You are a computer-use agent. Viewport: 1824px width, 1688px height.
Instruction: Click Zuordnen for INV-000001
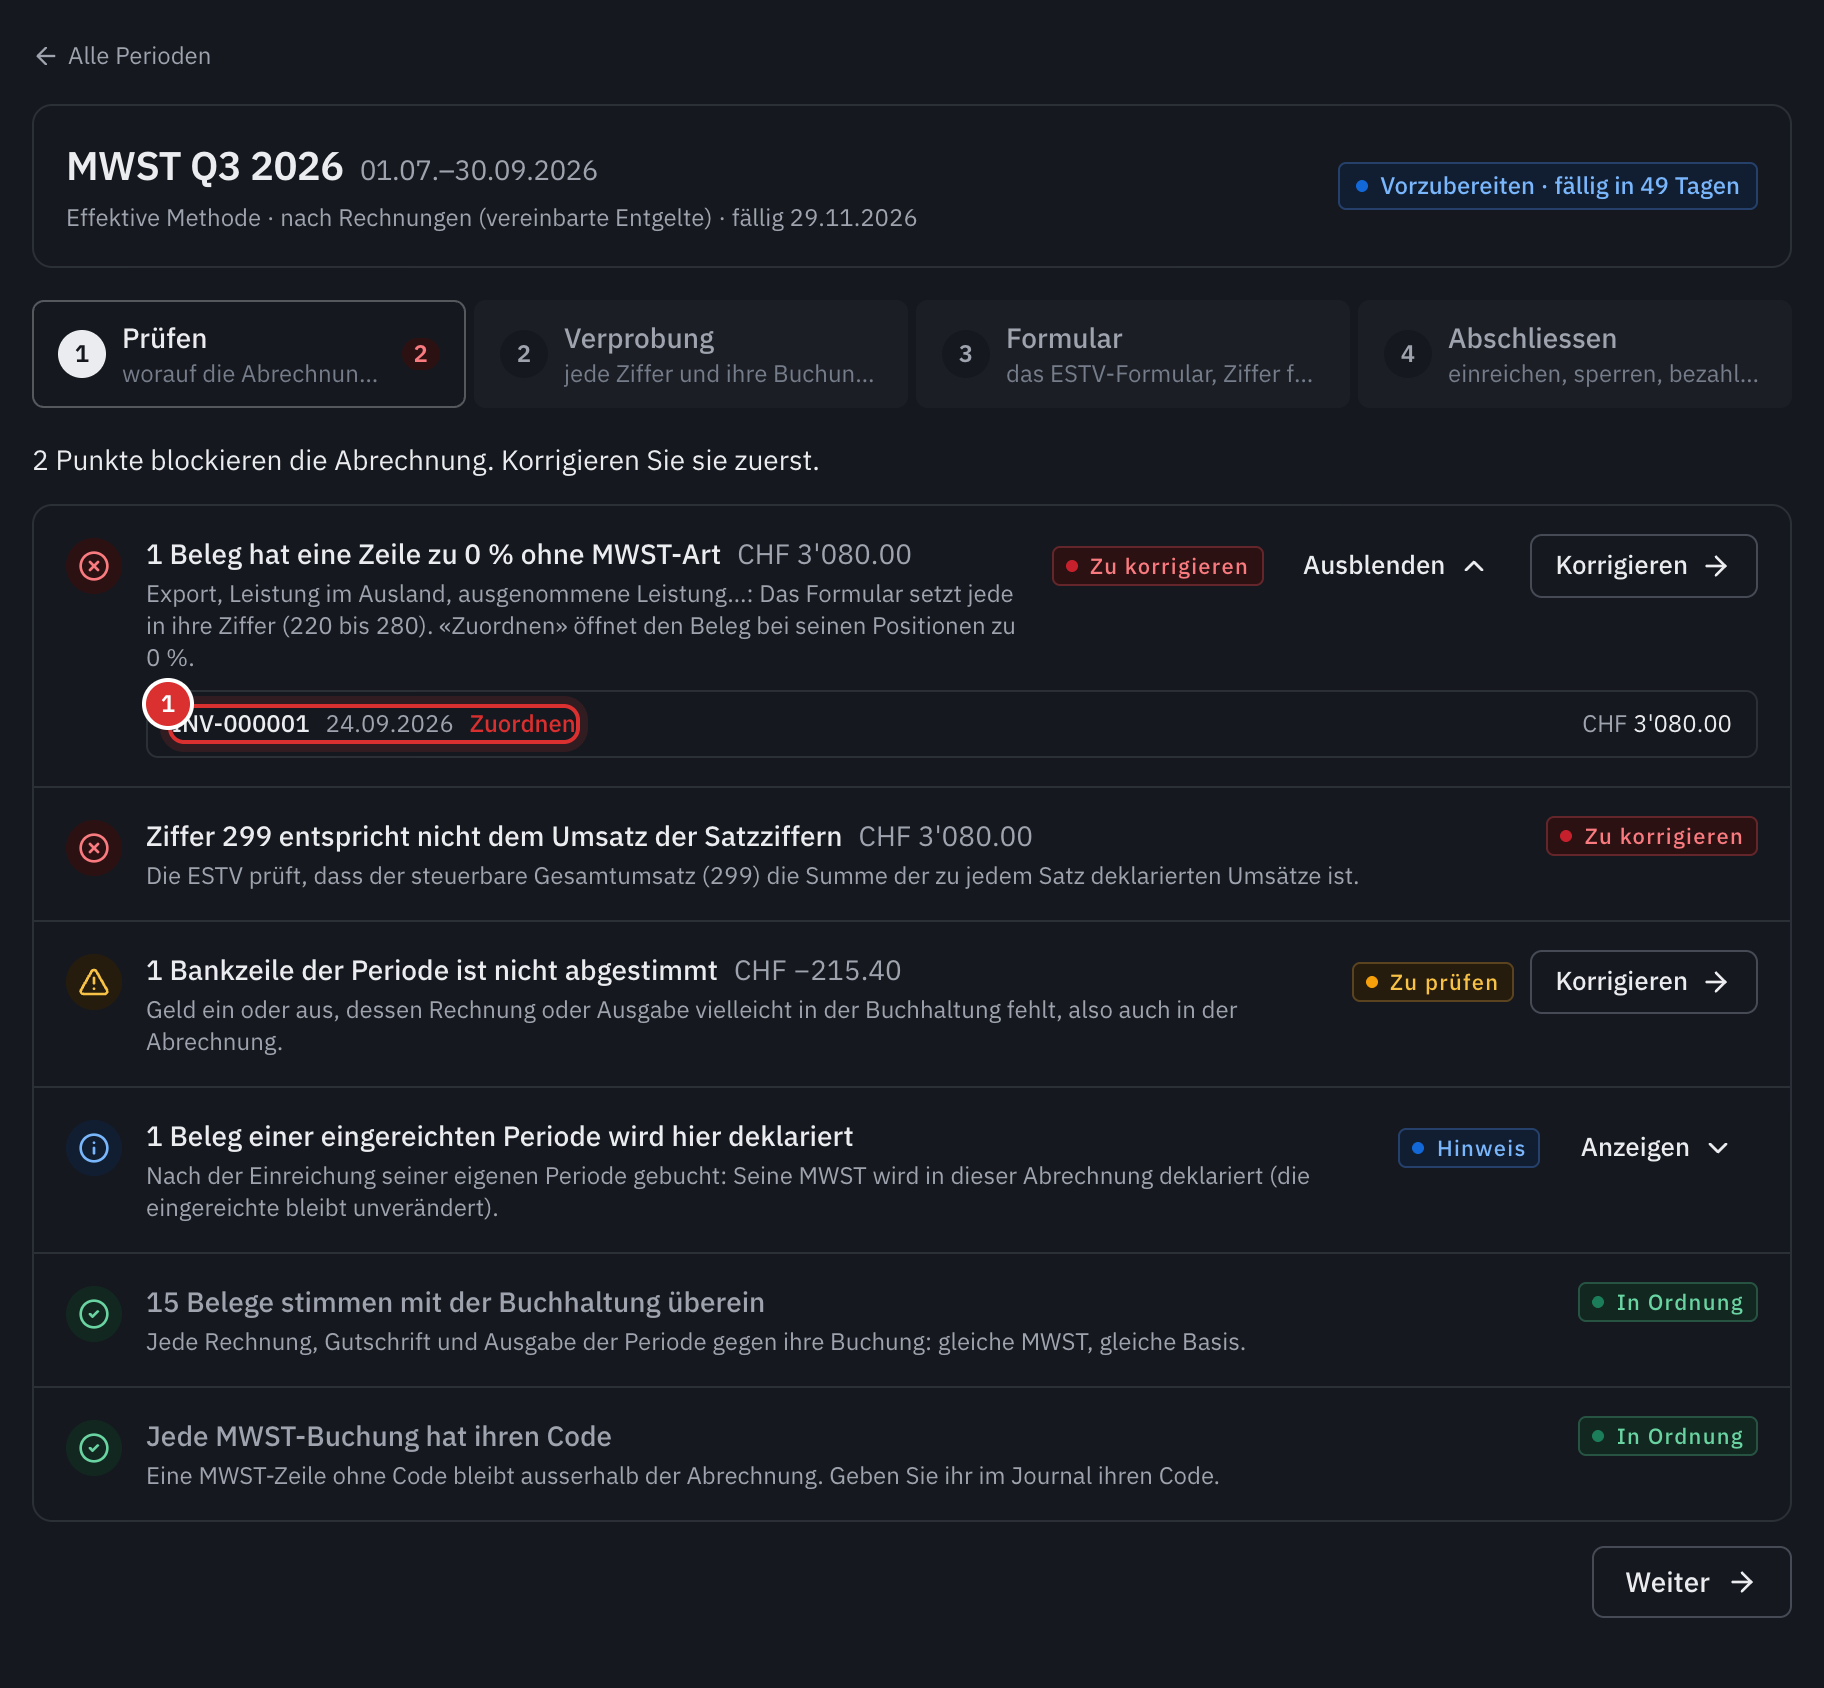[x=523, y=724]
